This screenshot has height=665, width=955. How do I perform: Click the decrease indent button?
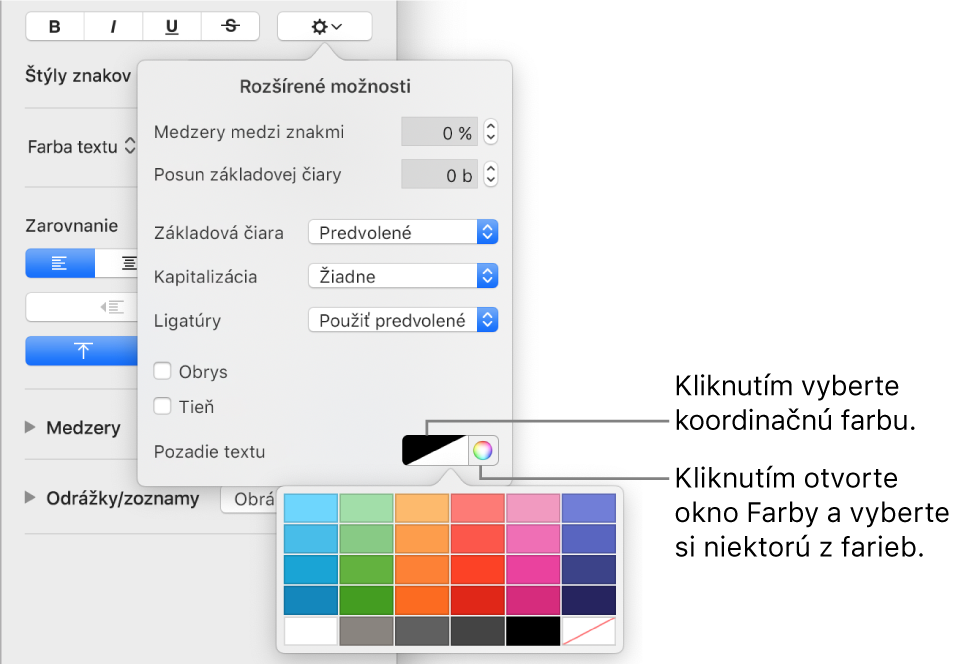tap(82, 307)
